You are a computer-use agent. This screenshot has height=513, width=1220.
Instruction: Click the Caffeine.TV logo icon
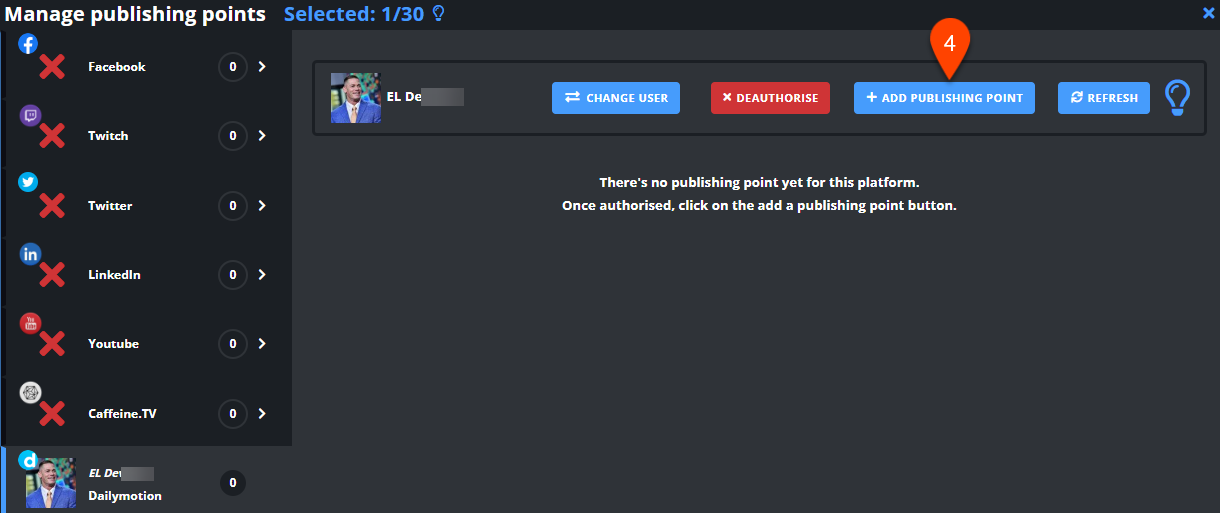[29, 393]
